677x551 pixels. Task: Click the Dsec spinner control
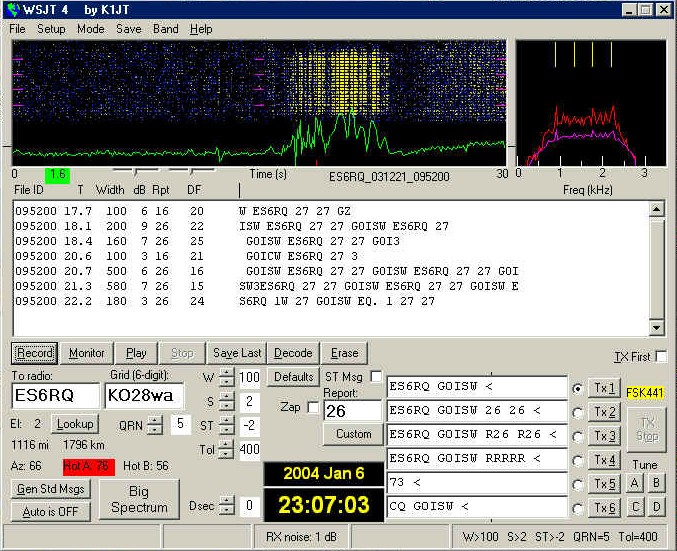pyautogui.click(x=226, y=506)
